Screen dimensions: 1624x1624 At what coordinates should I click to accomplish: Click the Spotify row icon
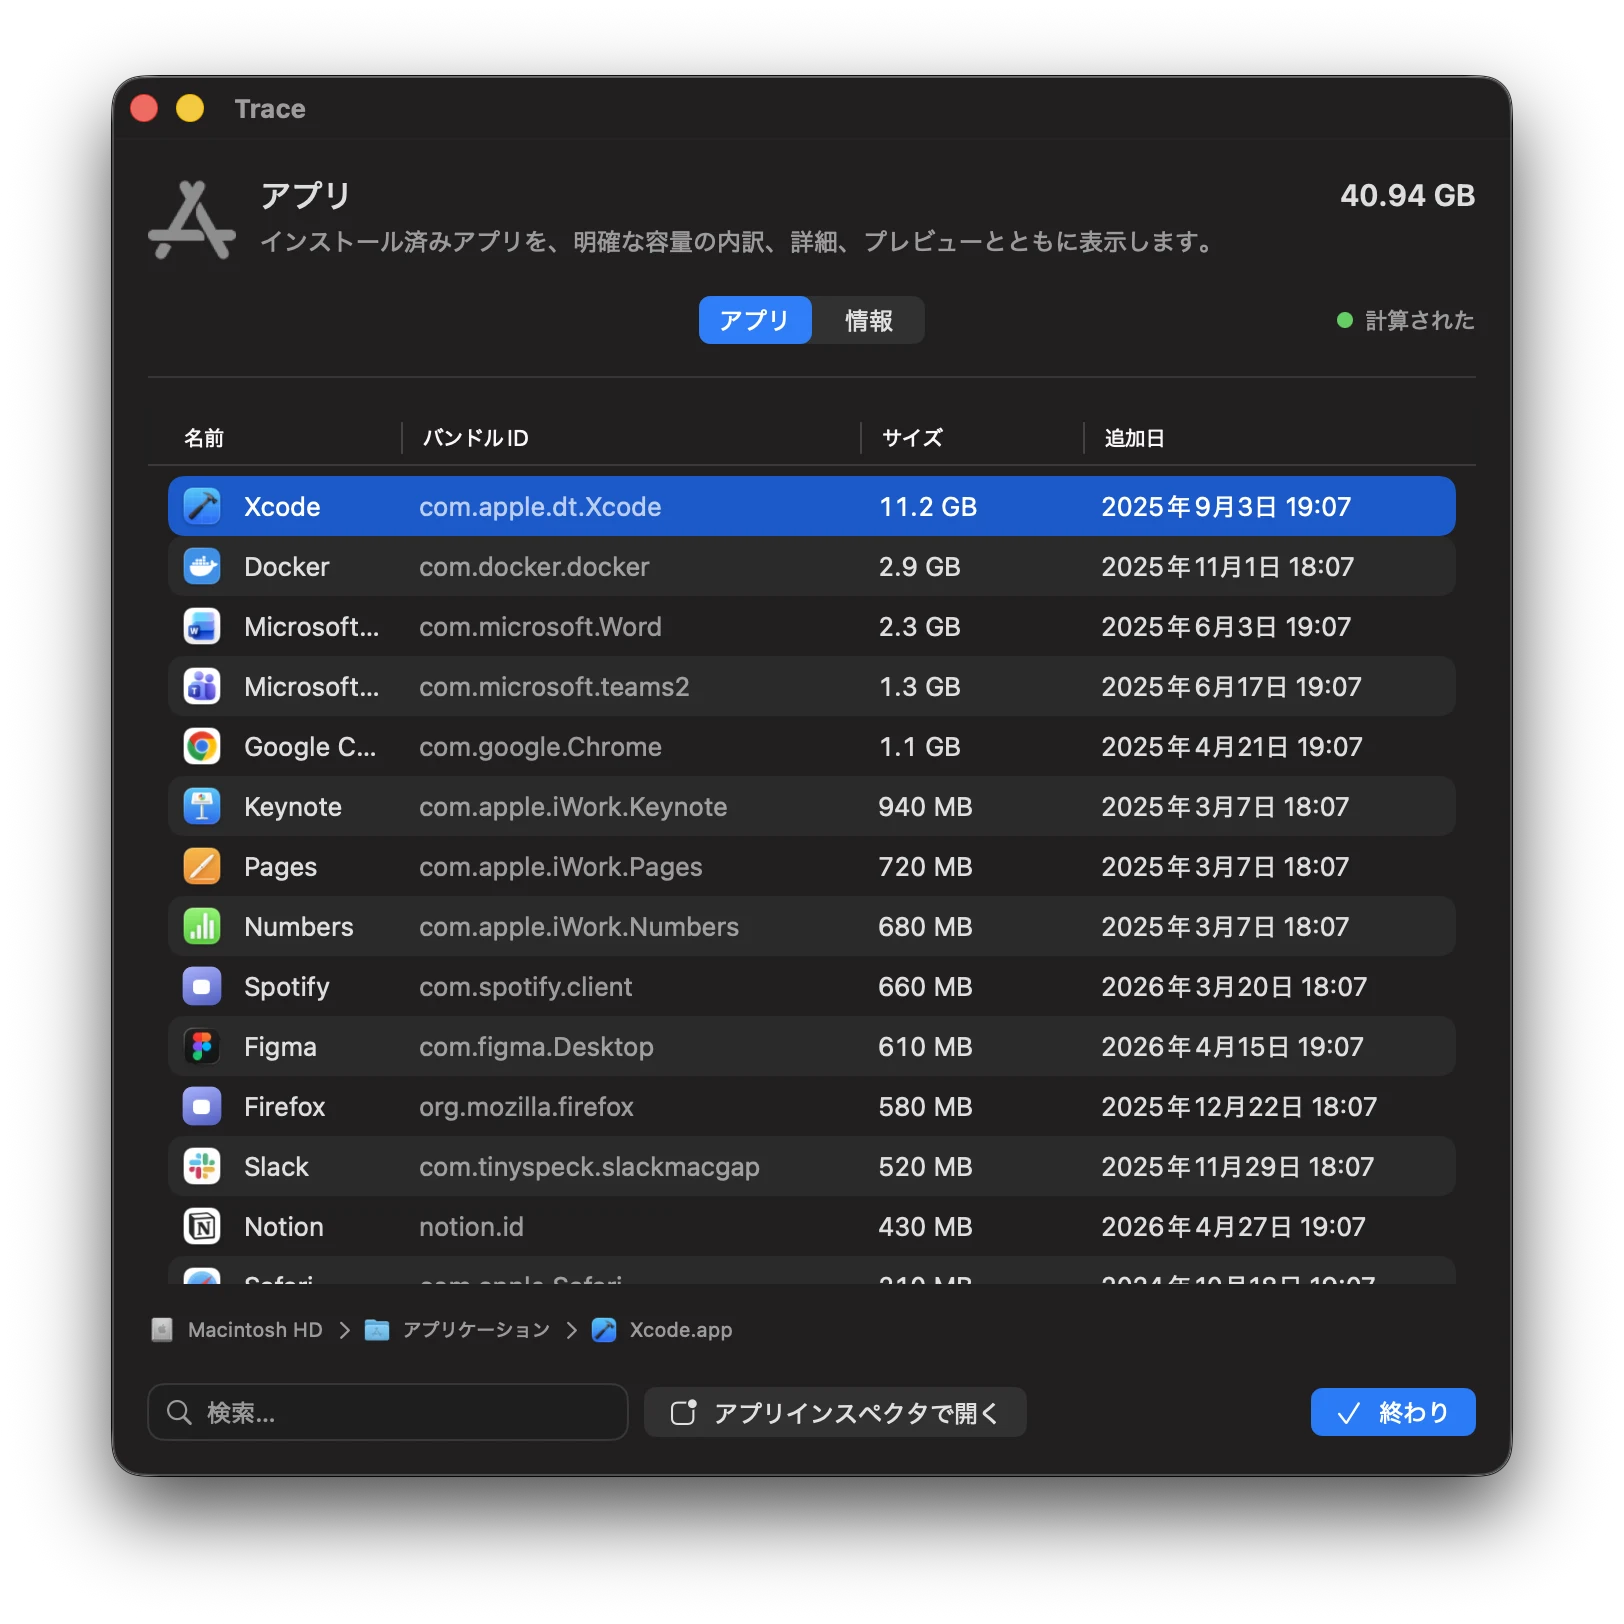pos(202,987)
